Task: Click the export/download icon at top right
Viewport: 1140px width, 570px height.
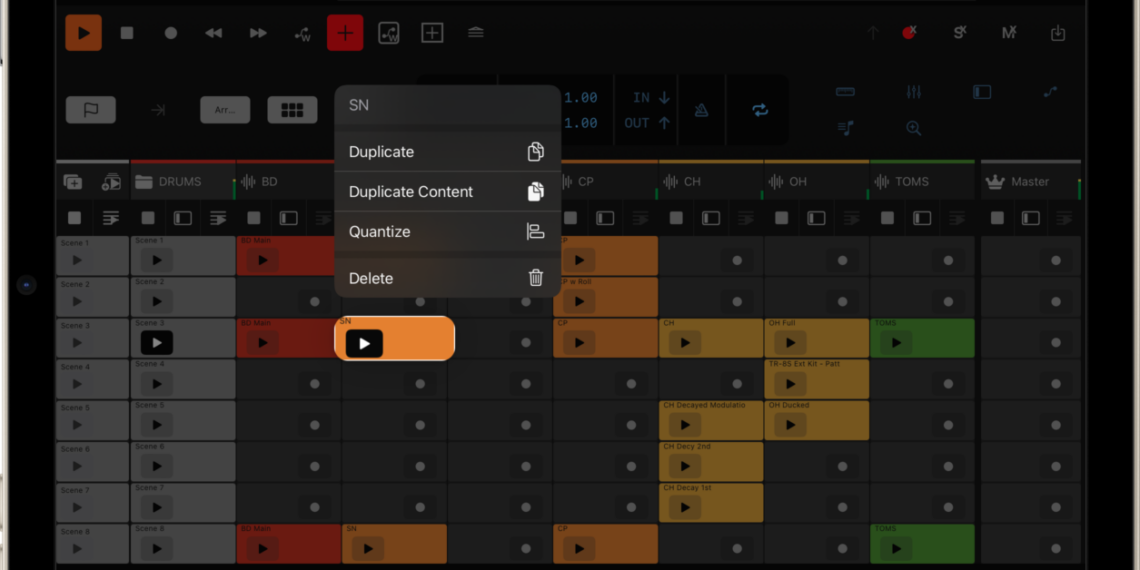Action: 1058,33
